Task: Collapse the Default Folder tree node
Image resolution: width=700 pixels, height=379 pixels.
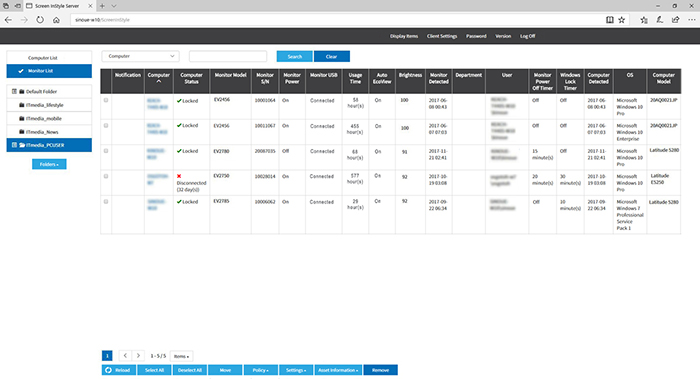Action: pos(14,91)
